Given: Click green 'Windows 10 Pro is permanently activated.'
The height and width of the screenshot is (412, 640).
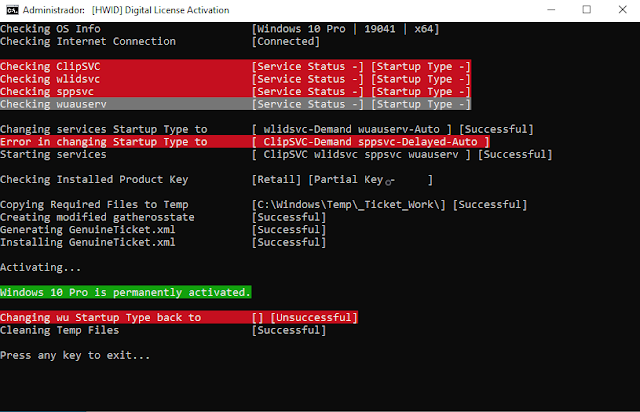Looking at the screenshot, I should pos(125,292).
